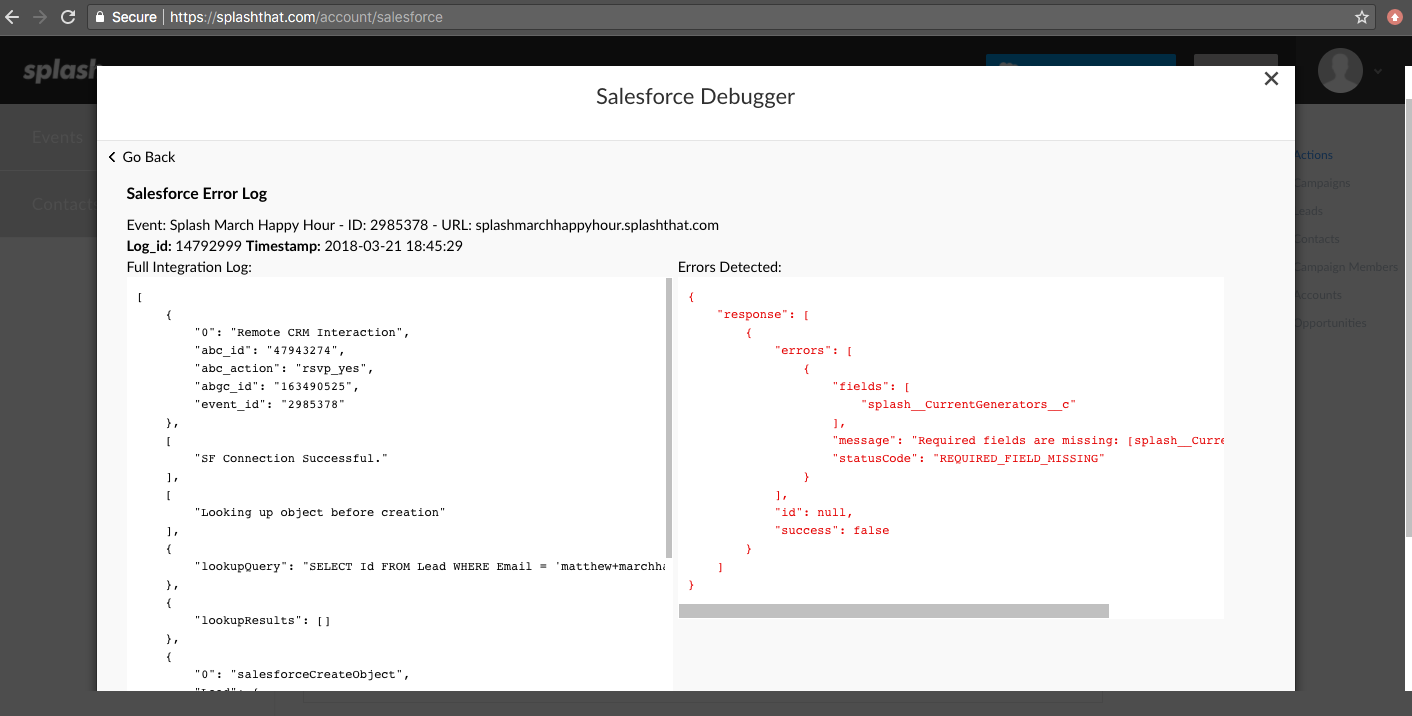Click the Salesforce Debugger title
Viewport: 1412px width, 716px height.
[696, 97]
